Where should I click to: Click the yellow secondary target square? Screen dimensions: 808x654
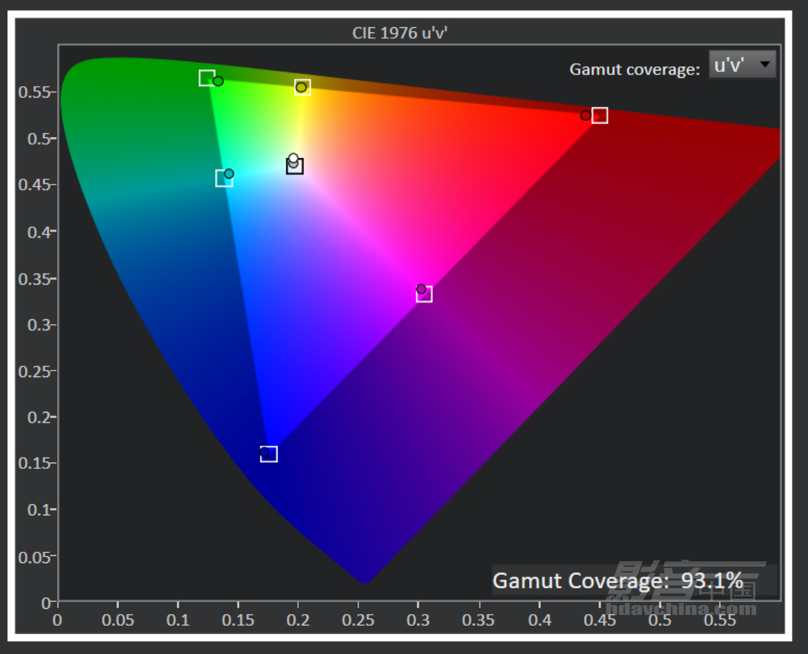[x=302, y=87]
